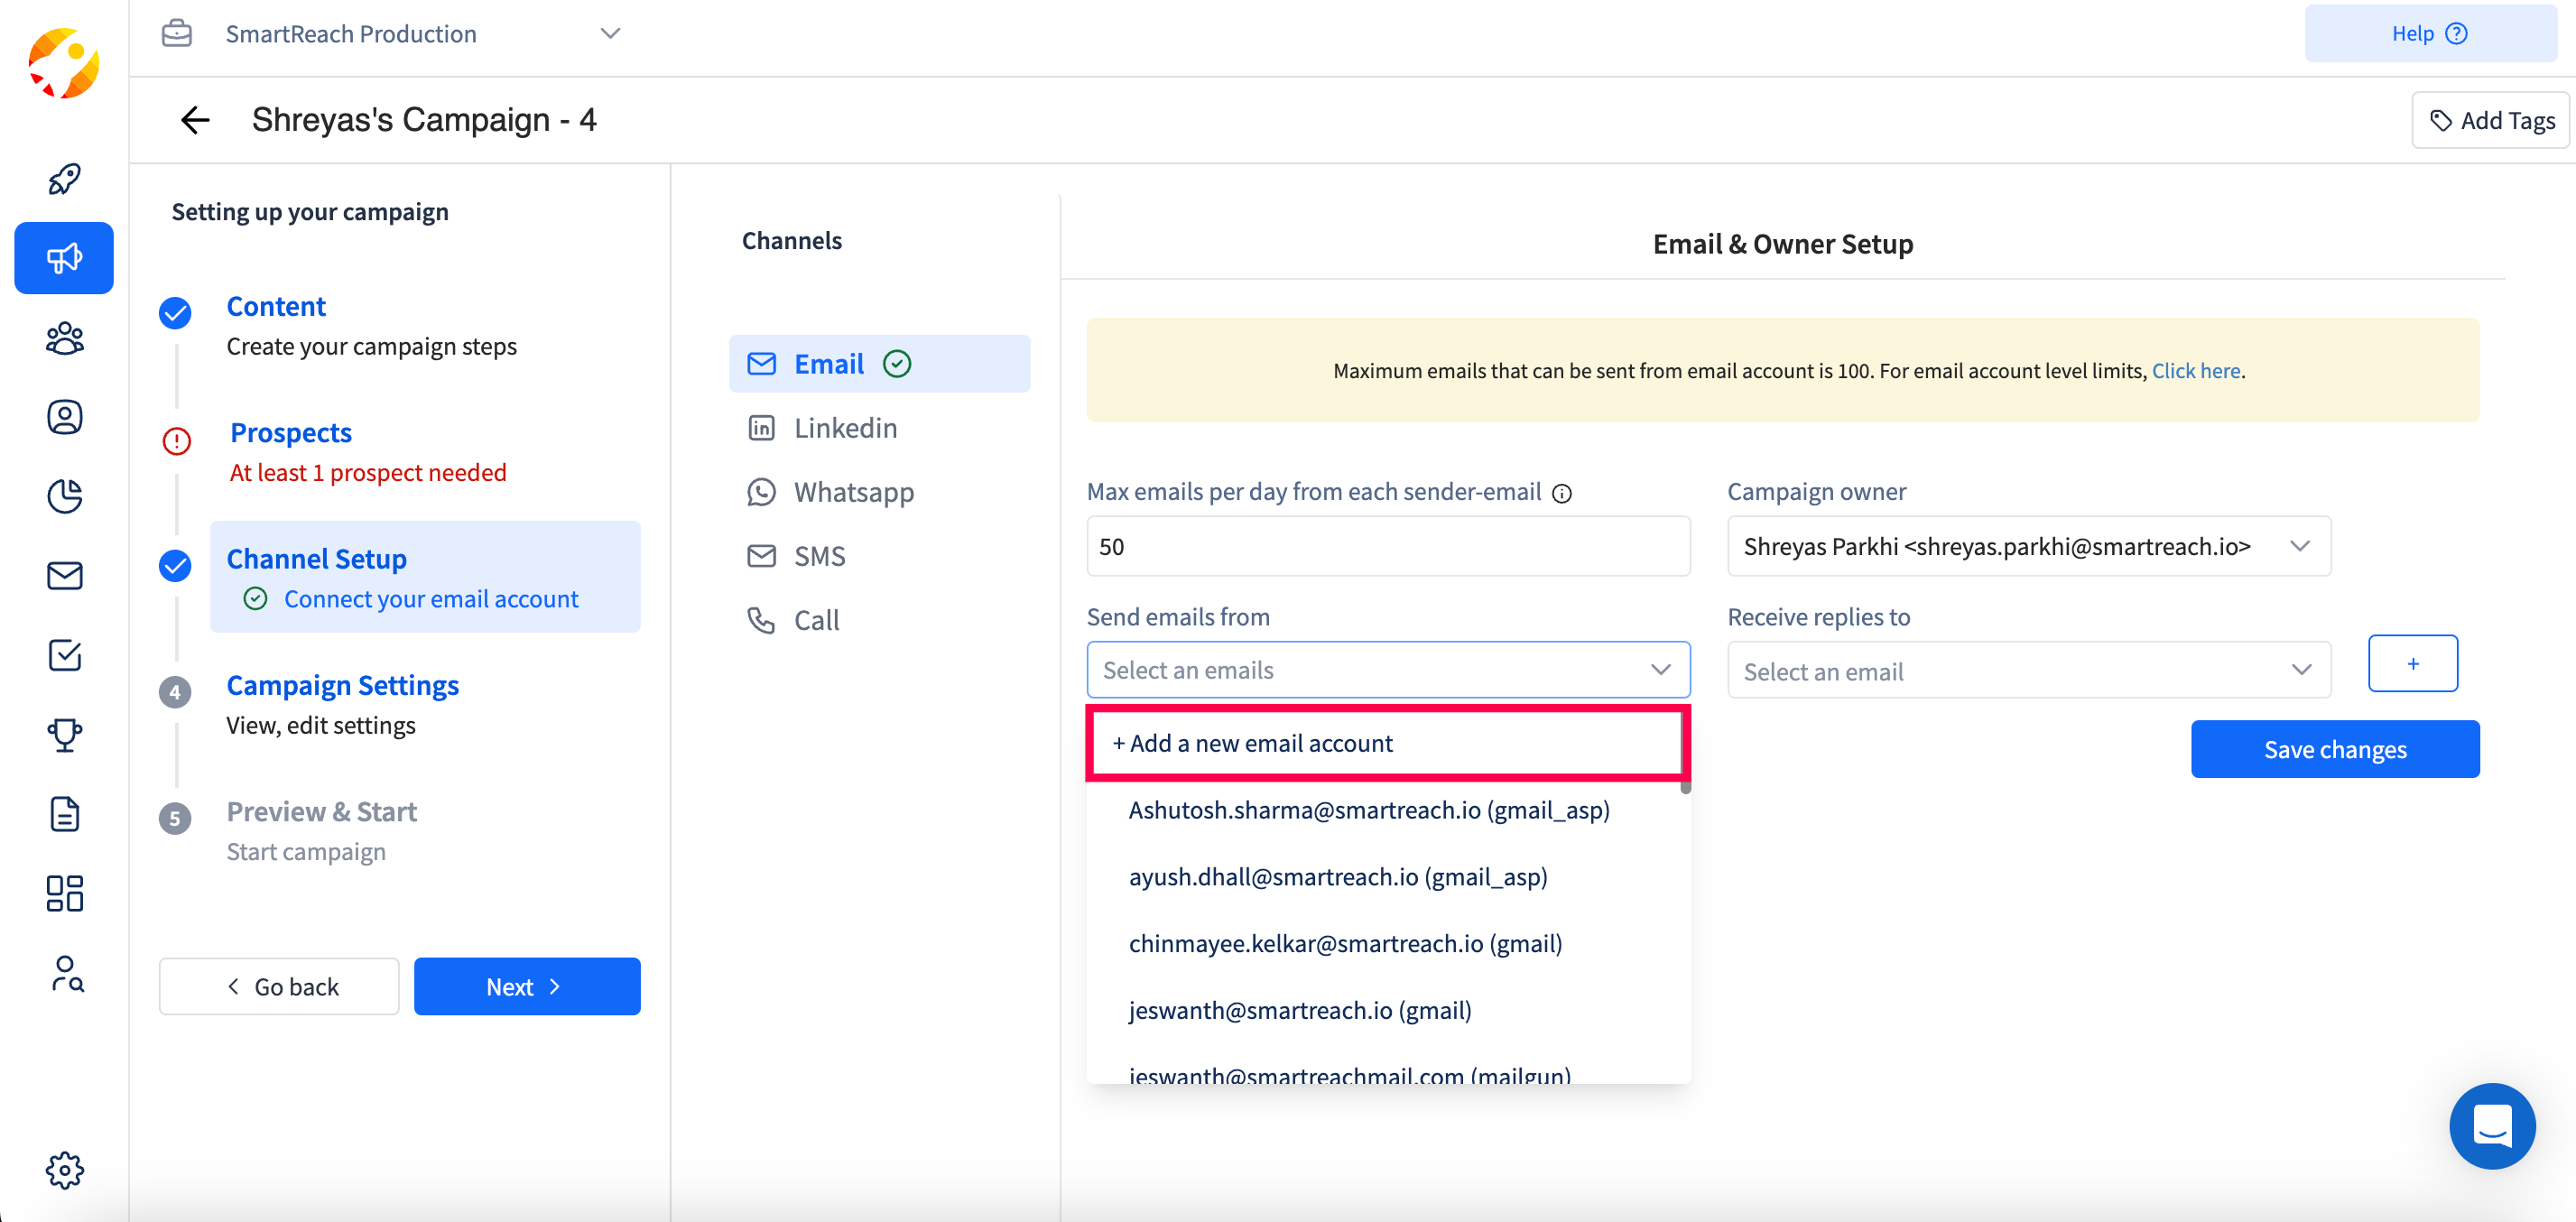Open the chat support bubble
This screenshot has width=2576, height=1222.
coord(2492,1126)
